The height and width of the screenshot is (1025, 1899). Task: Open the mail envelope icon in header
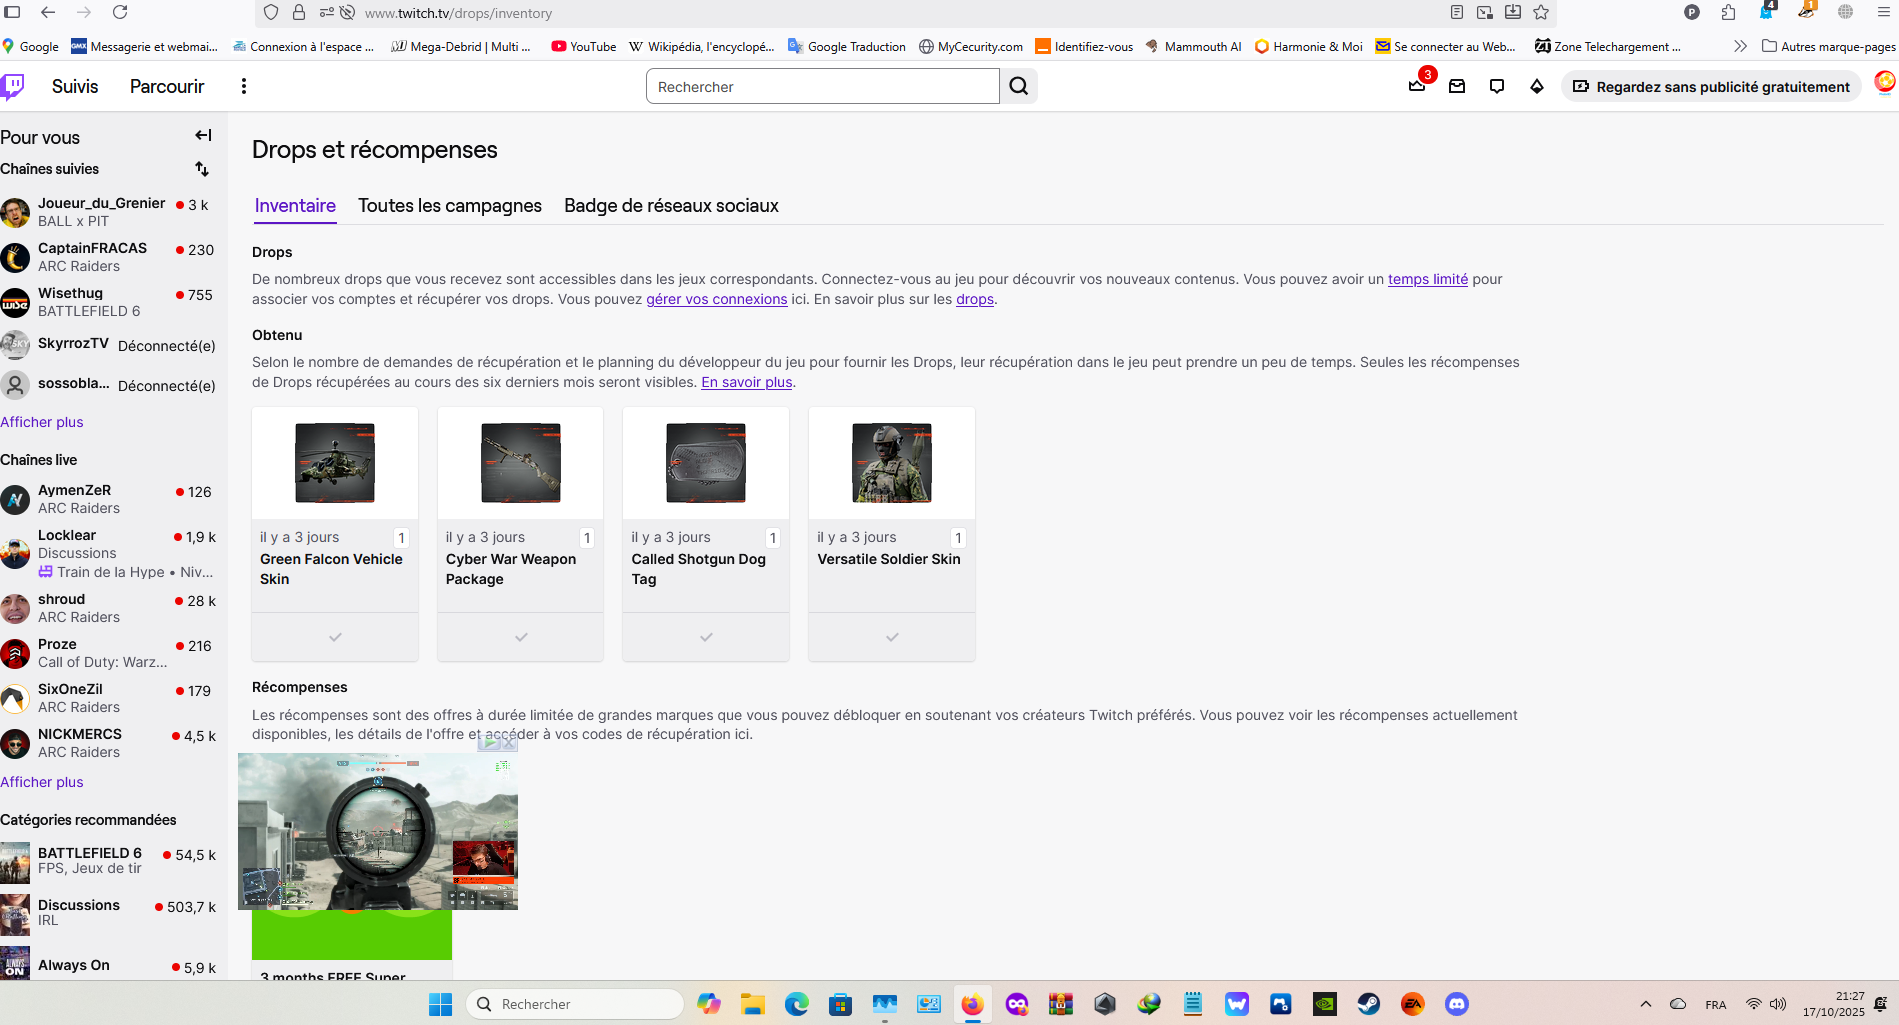point(1457,86)
